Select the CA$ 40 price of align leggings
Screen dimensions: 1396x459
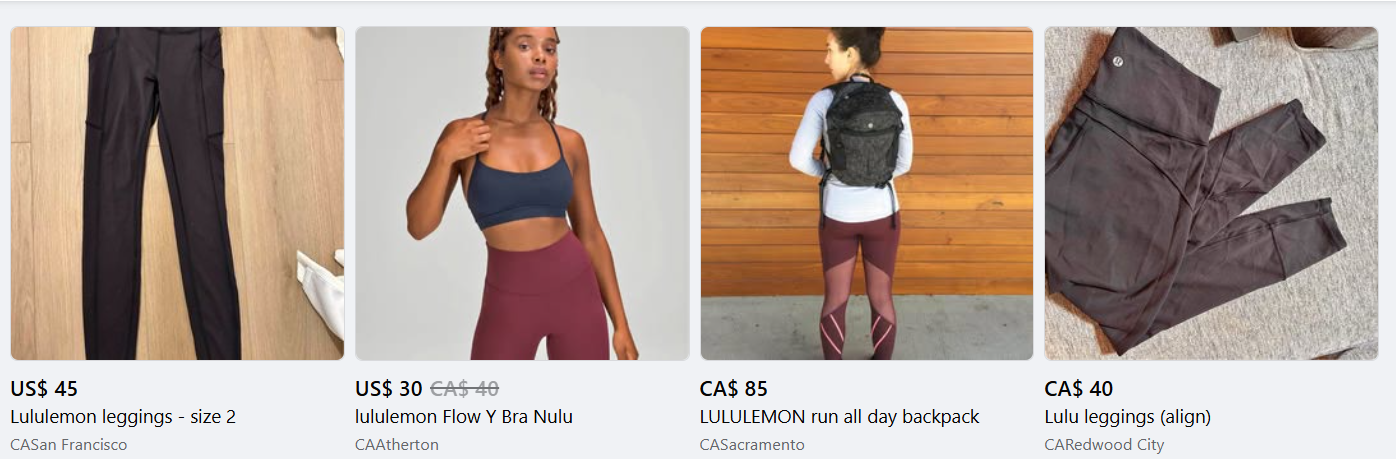(1079, 389)
